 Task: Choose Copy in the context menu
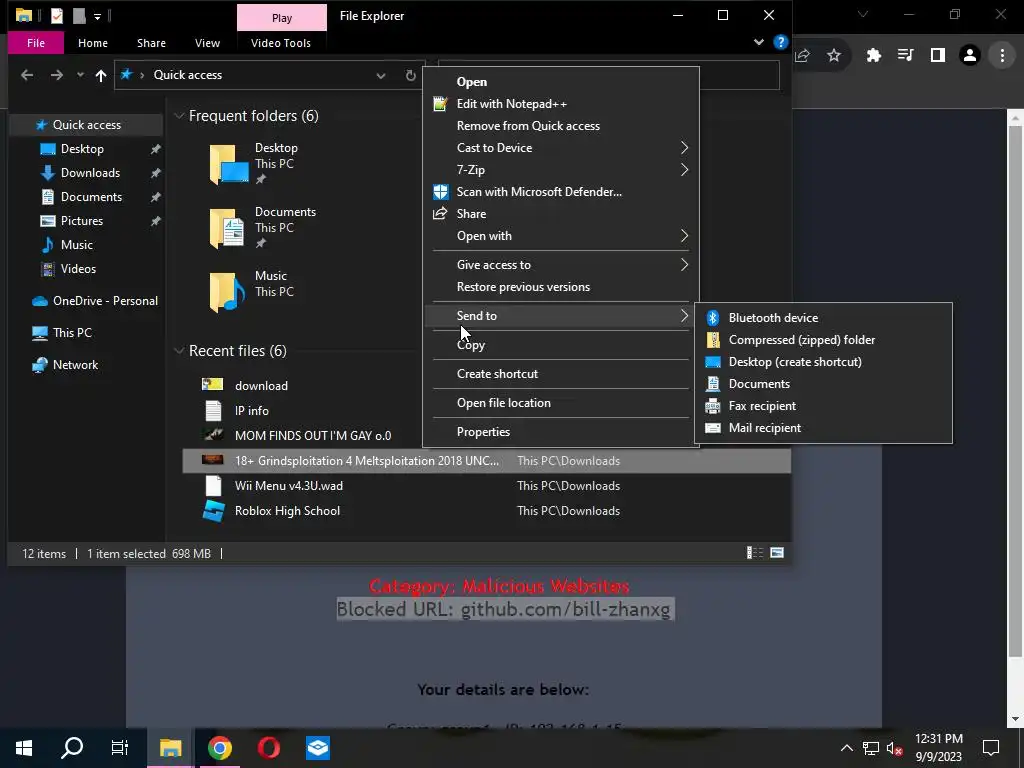tap(560, 345)
